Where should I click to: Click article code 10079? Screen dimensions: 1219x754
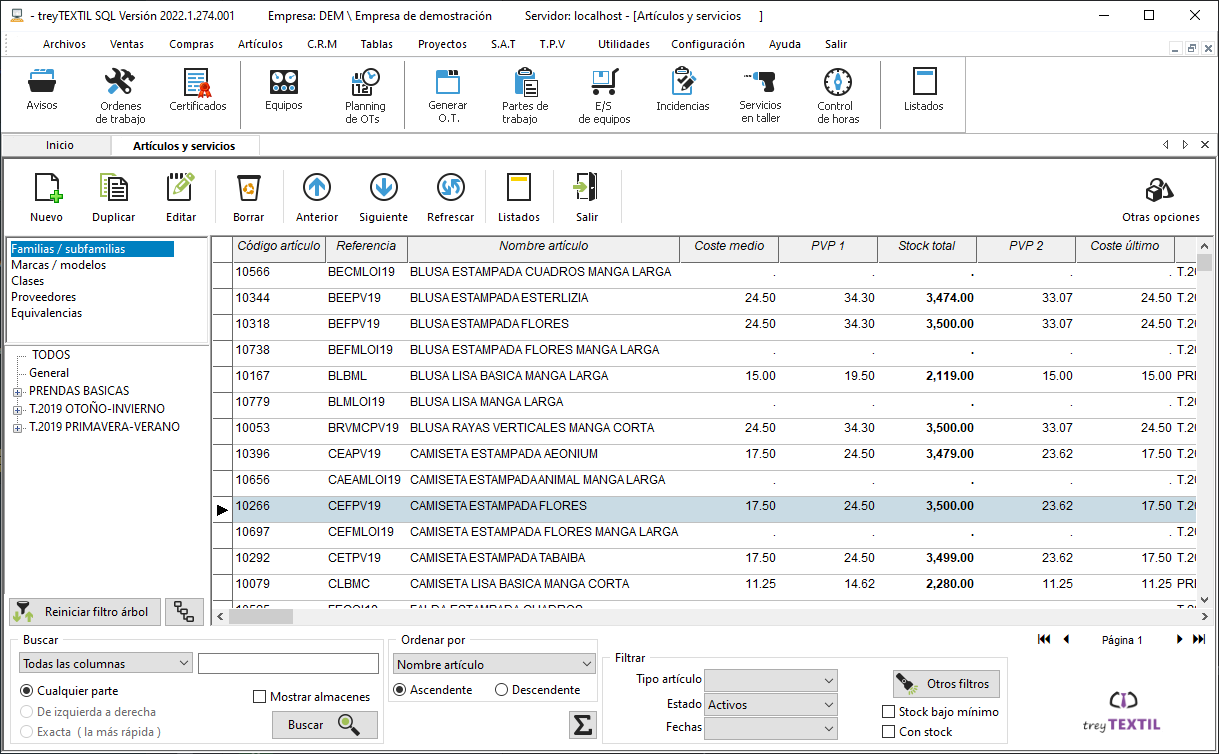[x=252, y=584]
